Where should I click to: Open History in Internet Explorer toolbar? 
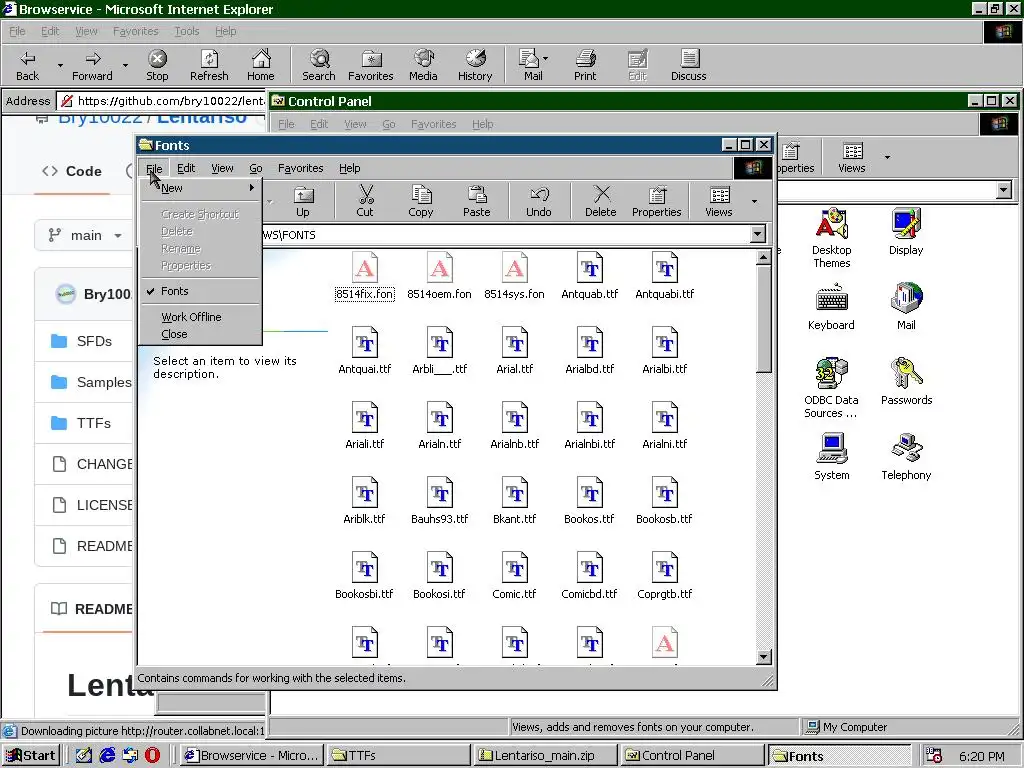(475, 65)
